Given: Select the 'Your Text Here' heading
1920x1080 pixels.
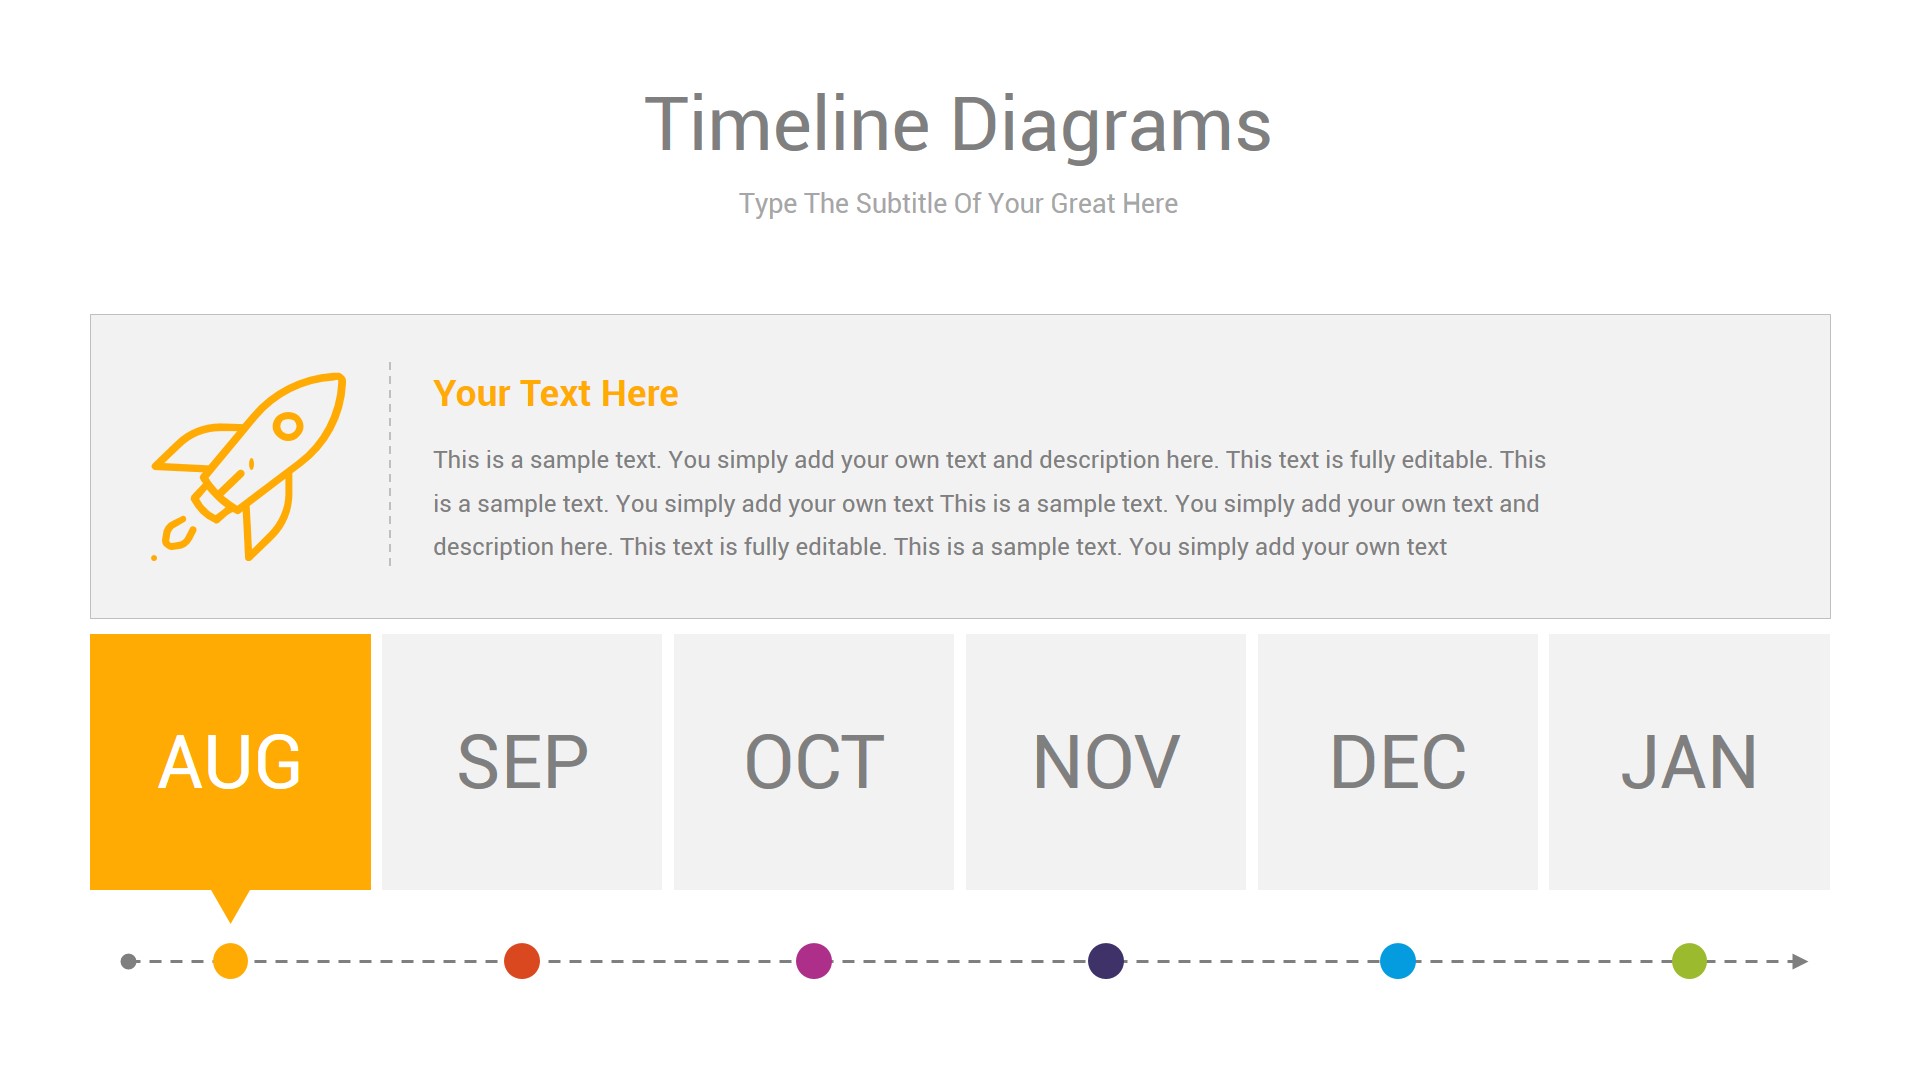Looking at the screenshot, I should (555, 394).
